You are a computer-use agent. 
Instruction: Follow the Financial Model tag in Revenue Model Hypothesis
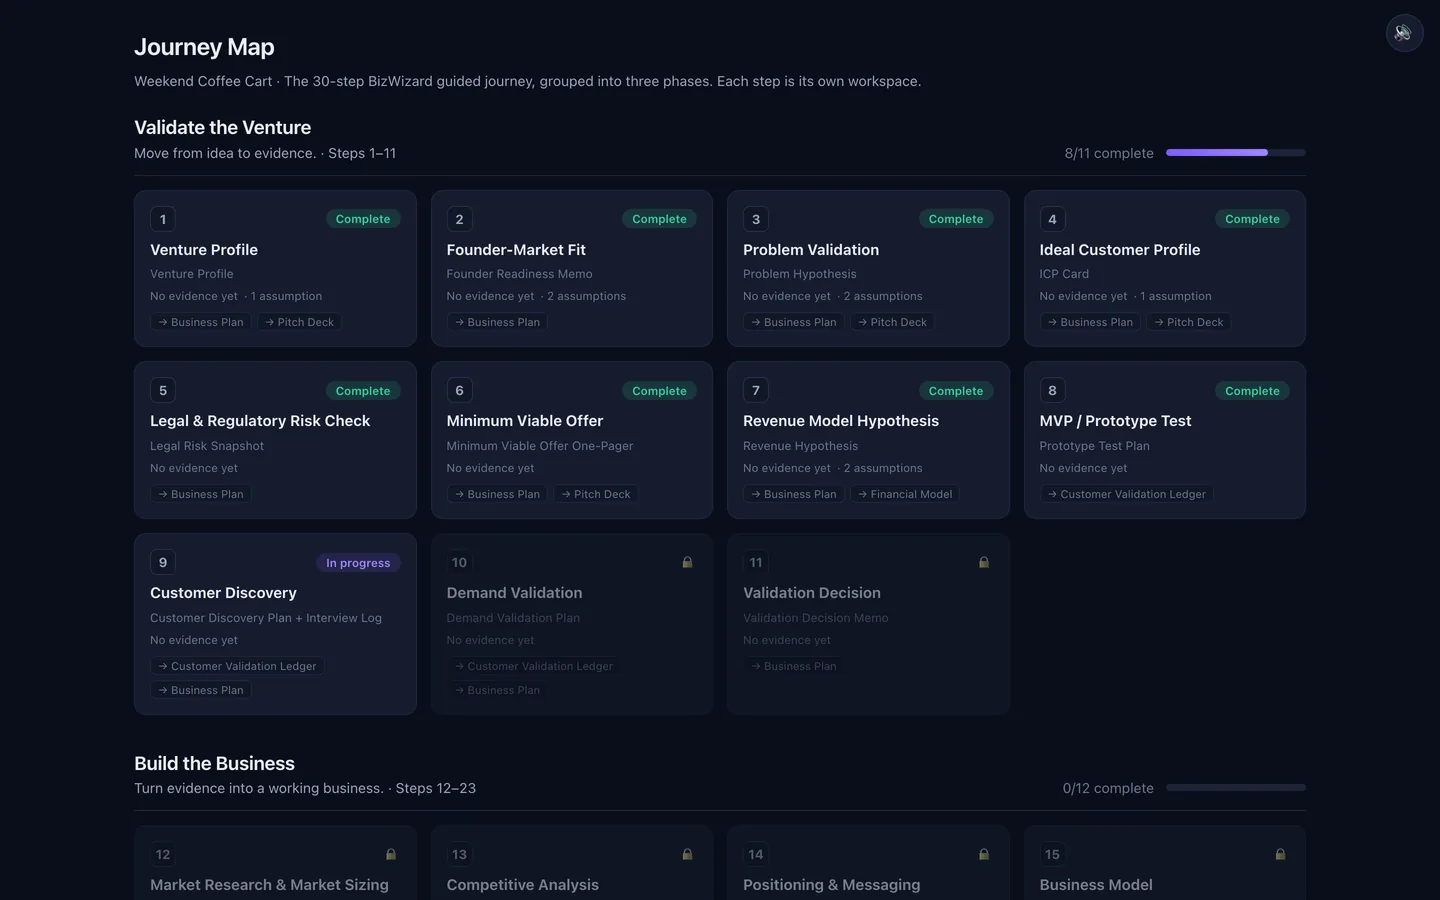pos(905,494)
